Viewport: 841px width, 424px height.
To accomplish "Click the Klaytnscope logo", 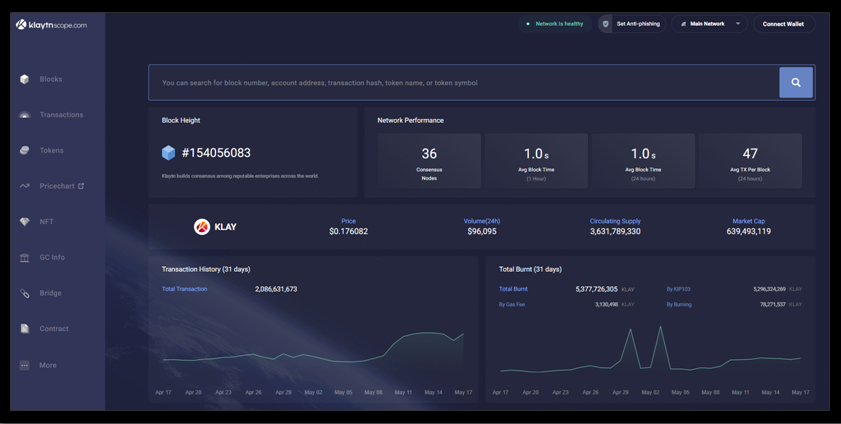I will 51,25.
